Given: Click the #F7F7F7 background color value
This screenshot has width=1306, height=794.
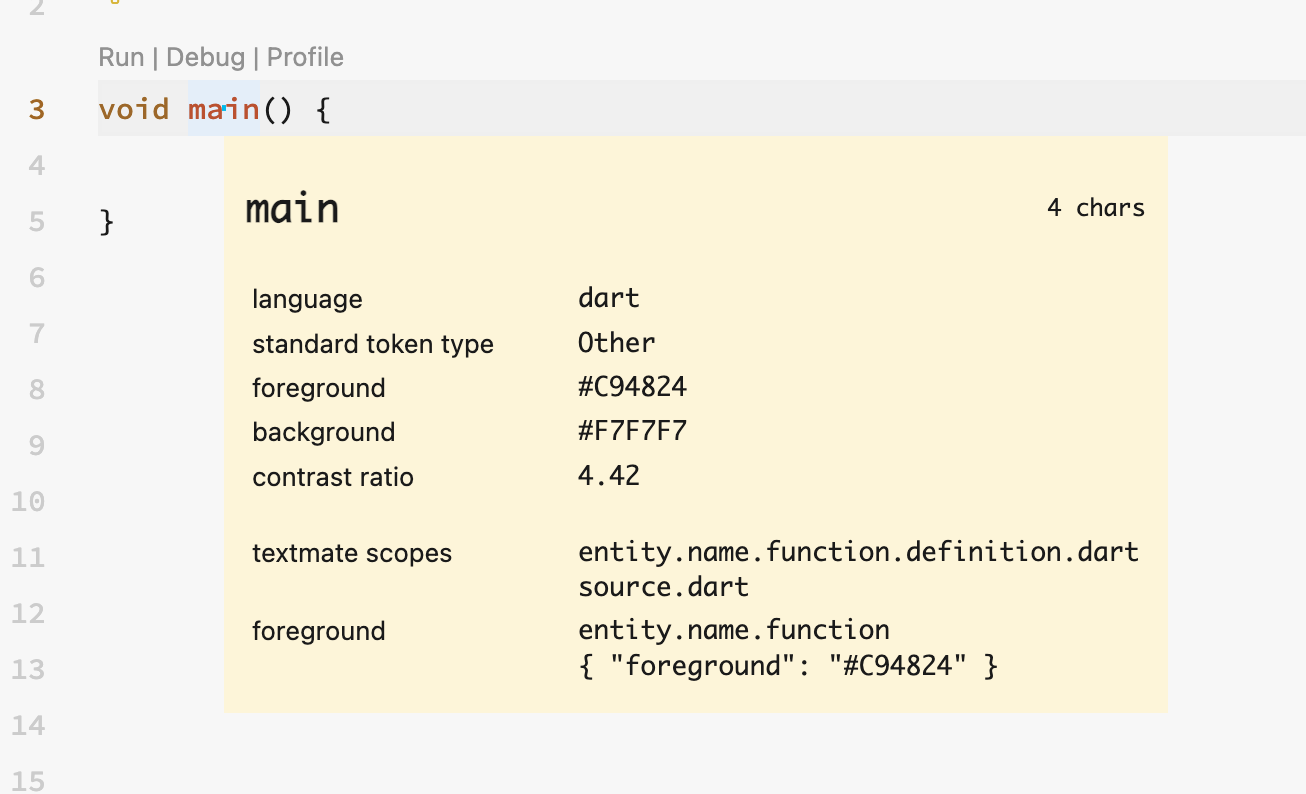Looking at the screenshot, I should point(632,431).
